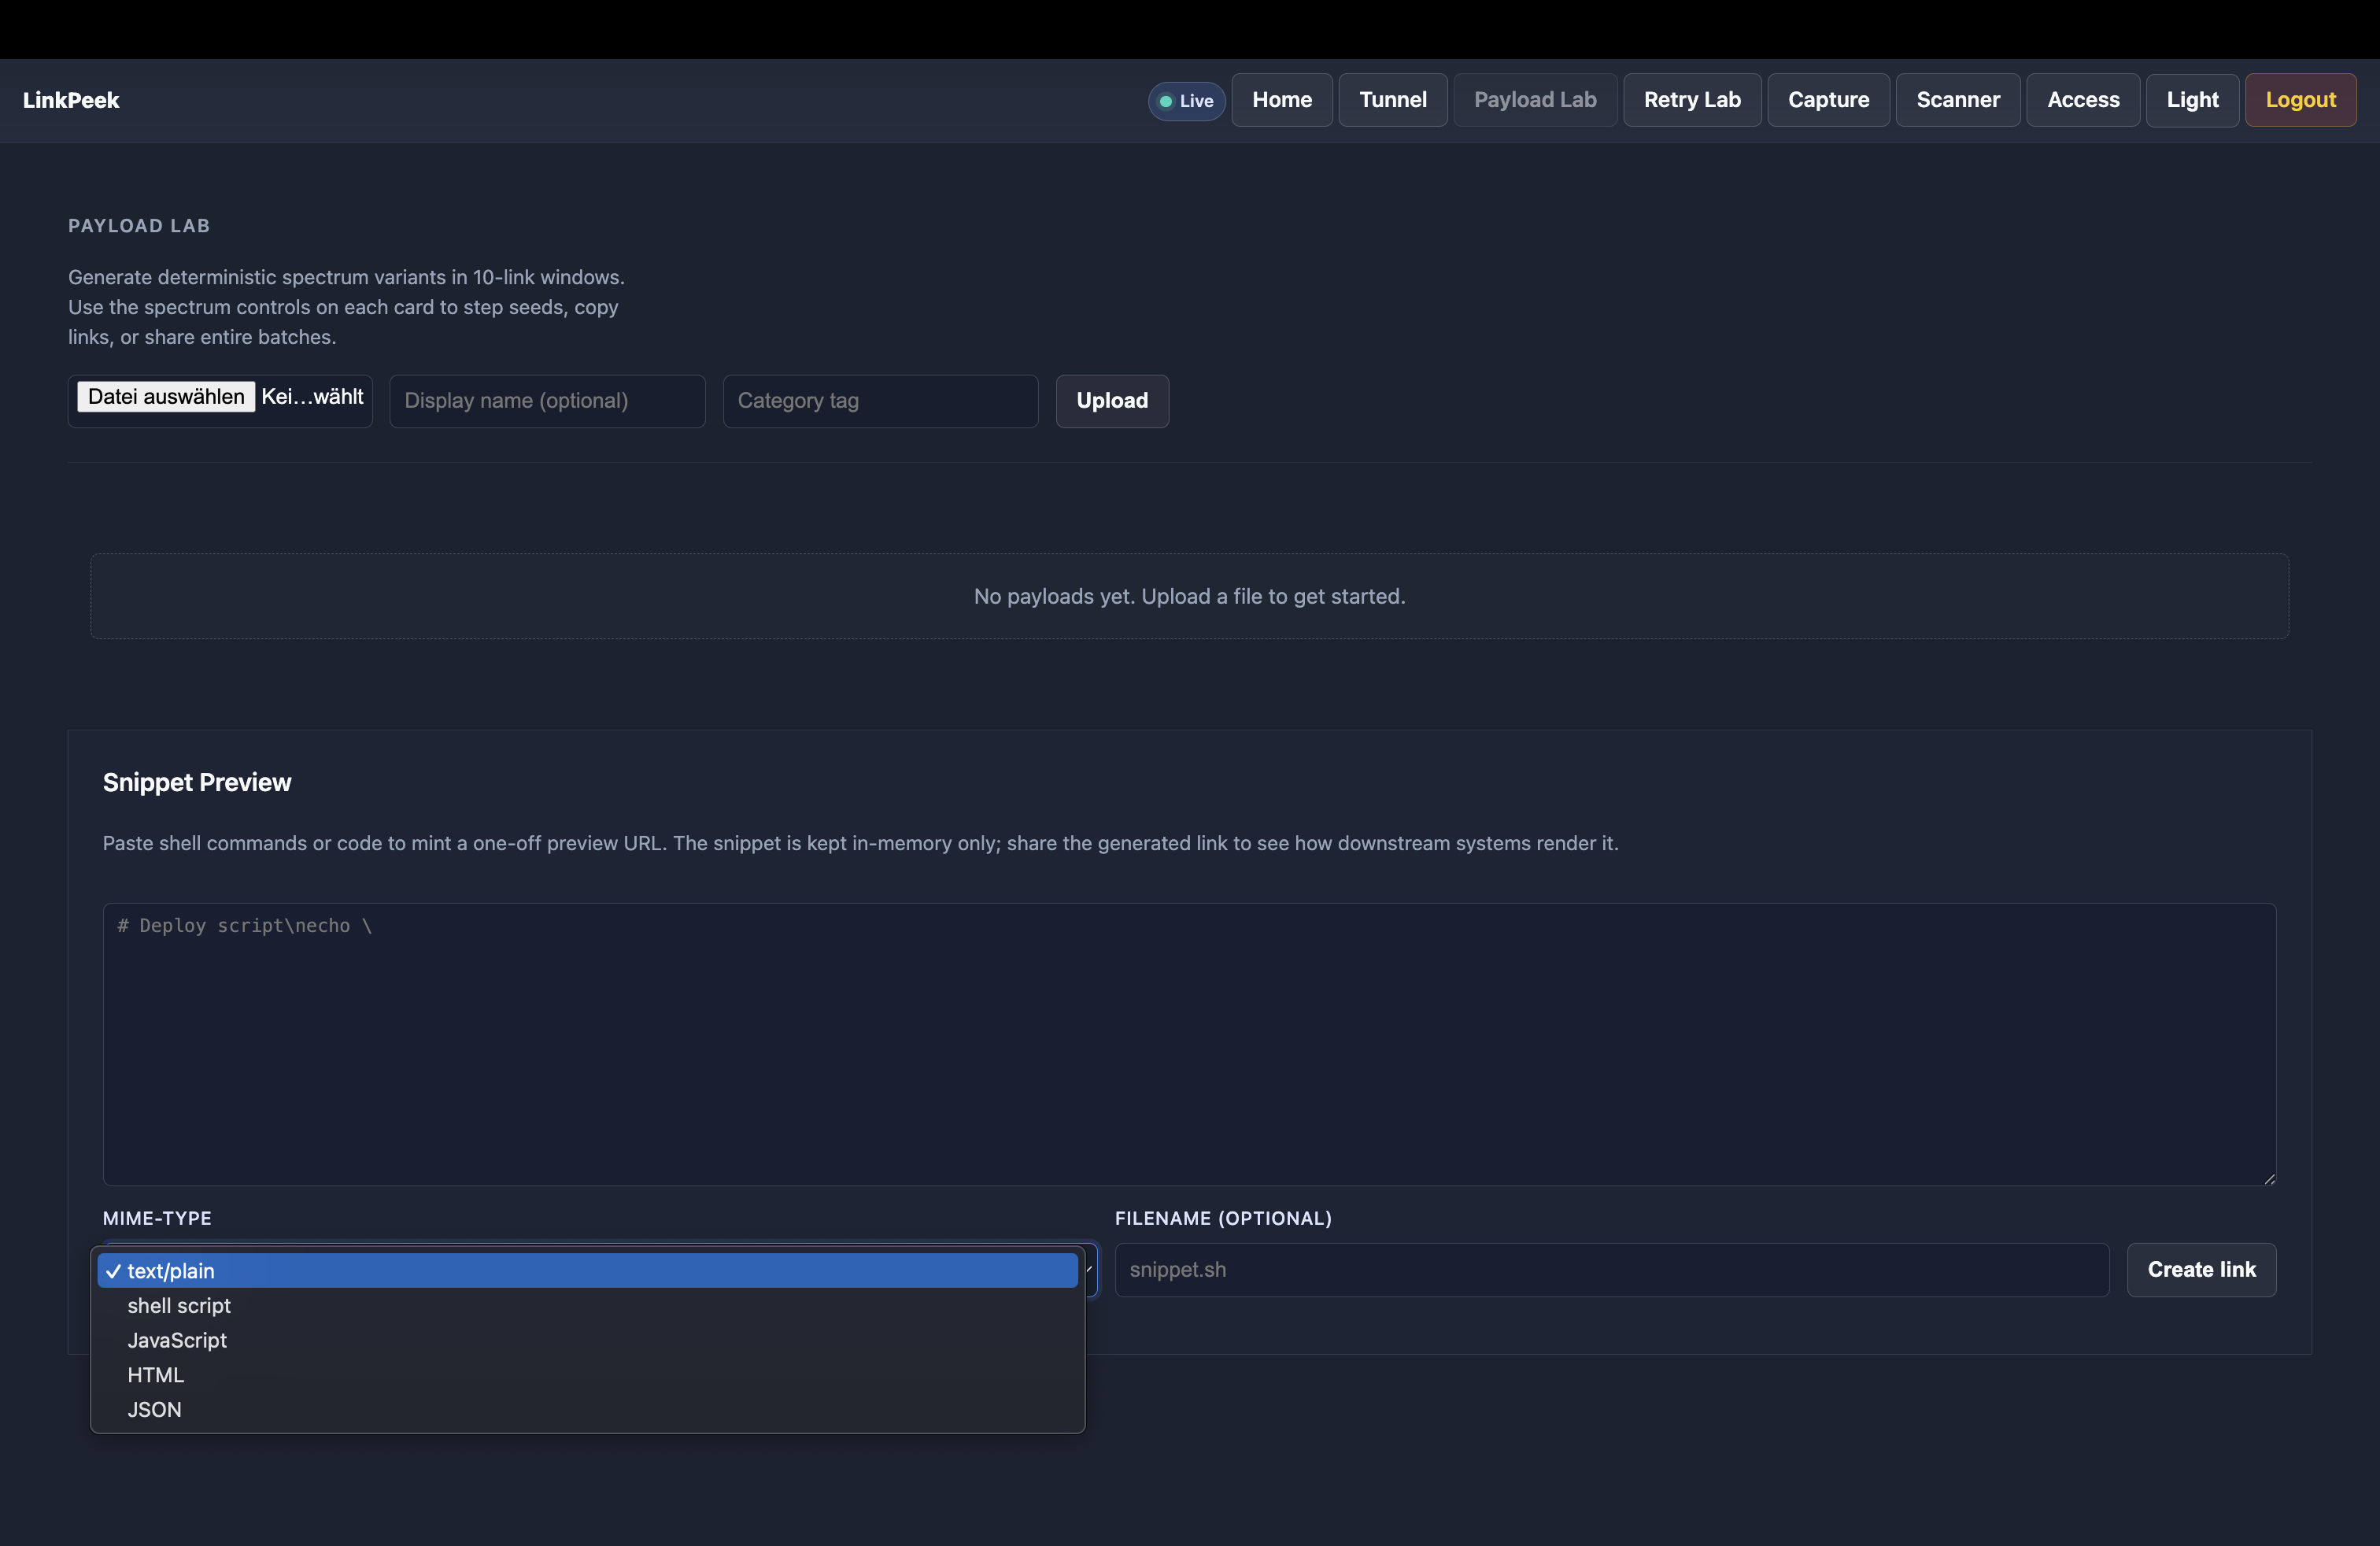This screenshot has height=1546, width=2380.
Task: Confirm text/plain remains selected
Action: pyautogui.click(x=173, y=1271)
